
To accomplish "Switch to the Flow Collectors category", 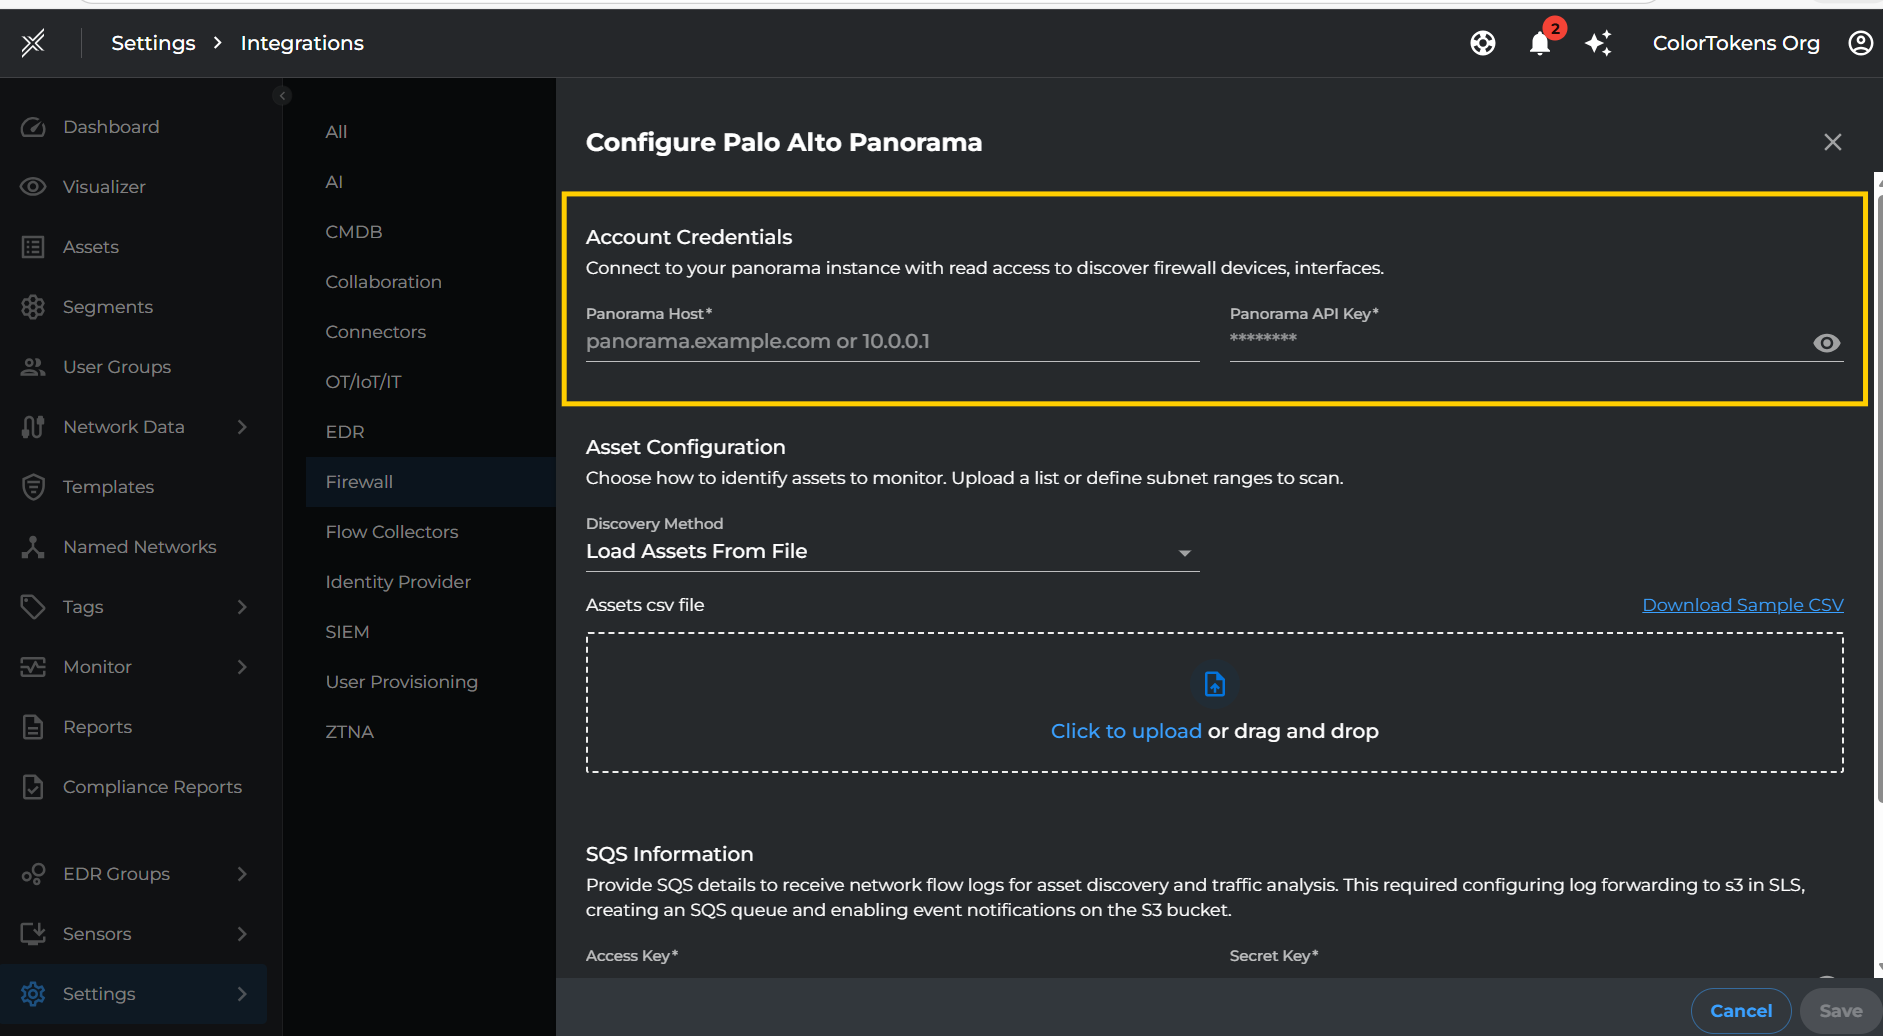I will (391, 531).
